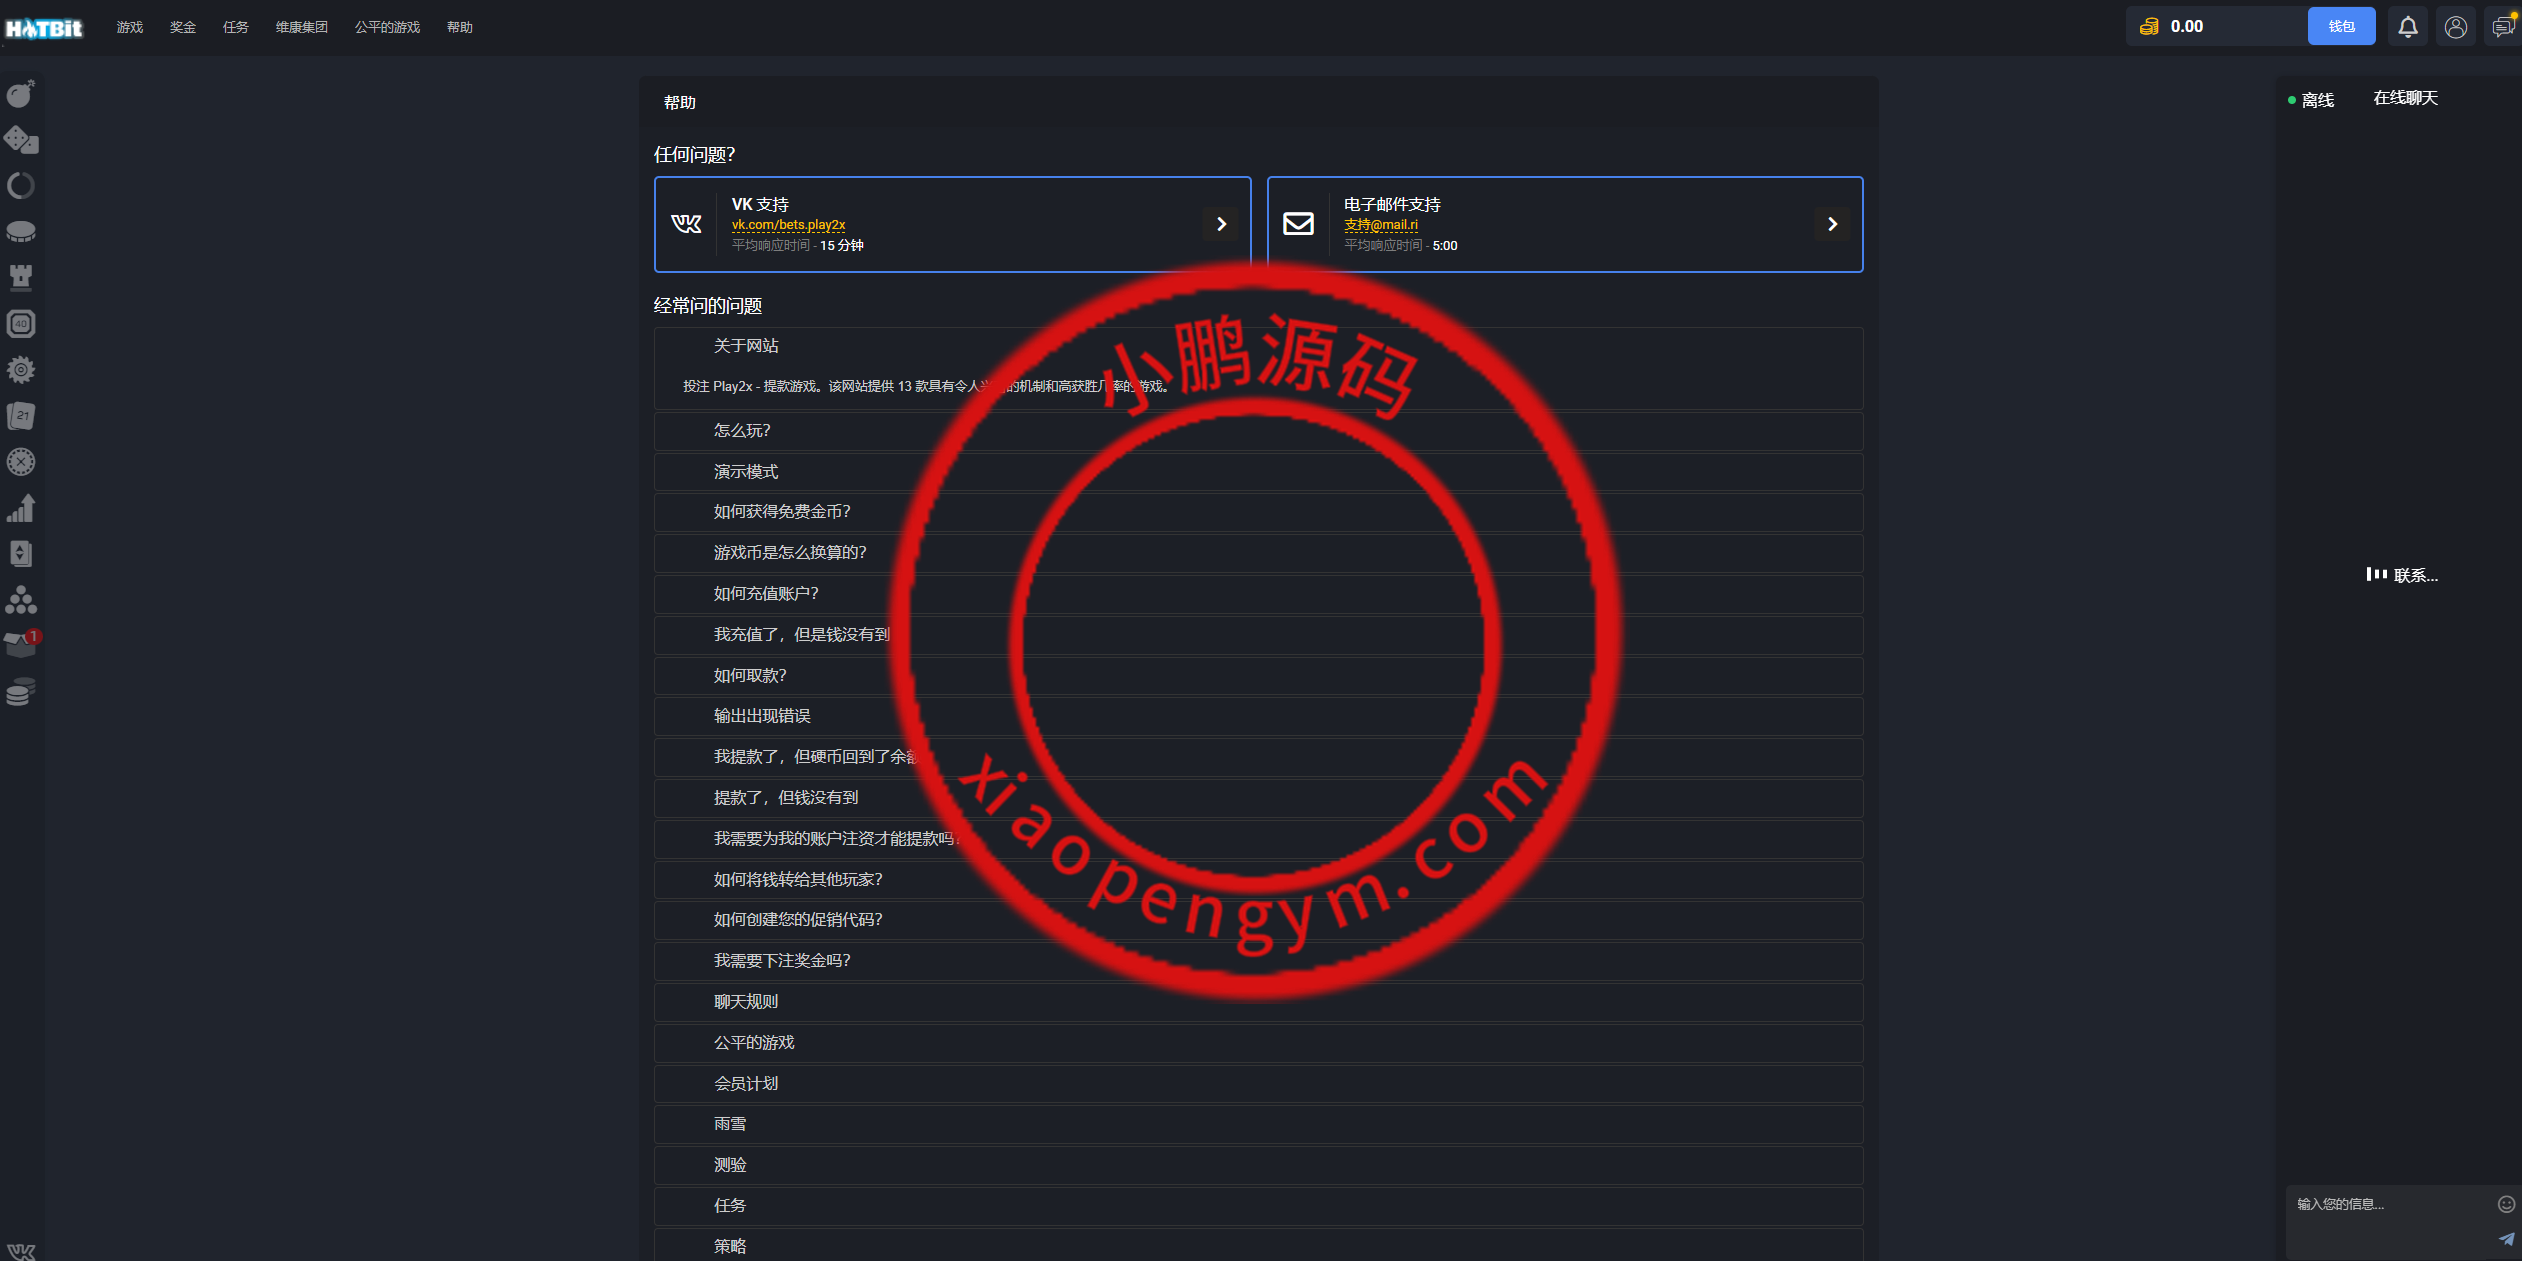The height and width of the screenshot is (1261, 2522).
Task: Open the plinko balls game icon
Action: (x=22, y=600)
